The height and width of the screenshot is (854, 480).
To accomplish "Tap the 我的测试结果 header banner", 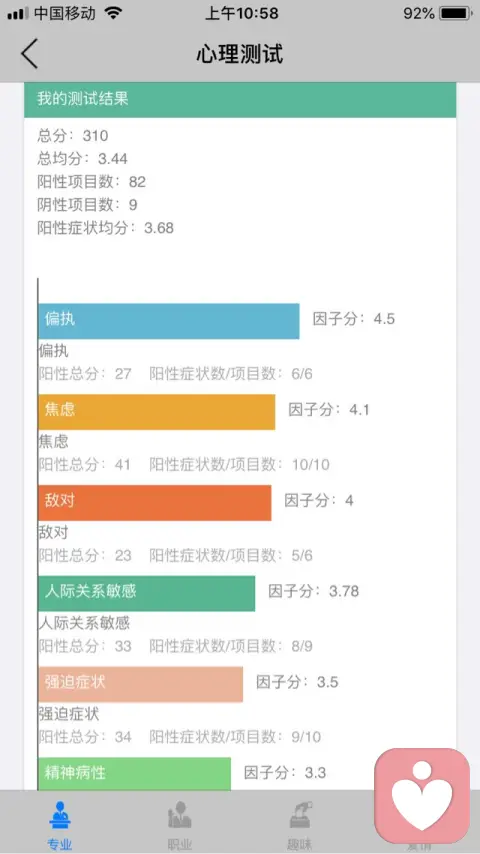I will coord(240,100).
